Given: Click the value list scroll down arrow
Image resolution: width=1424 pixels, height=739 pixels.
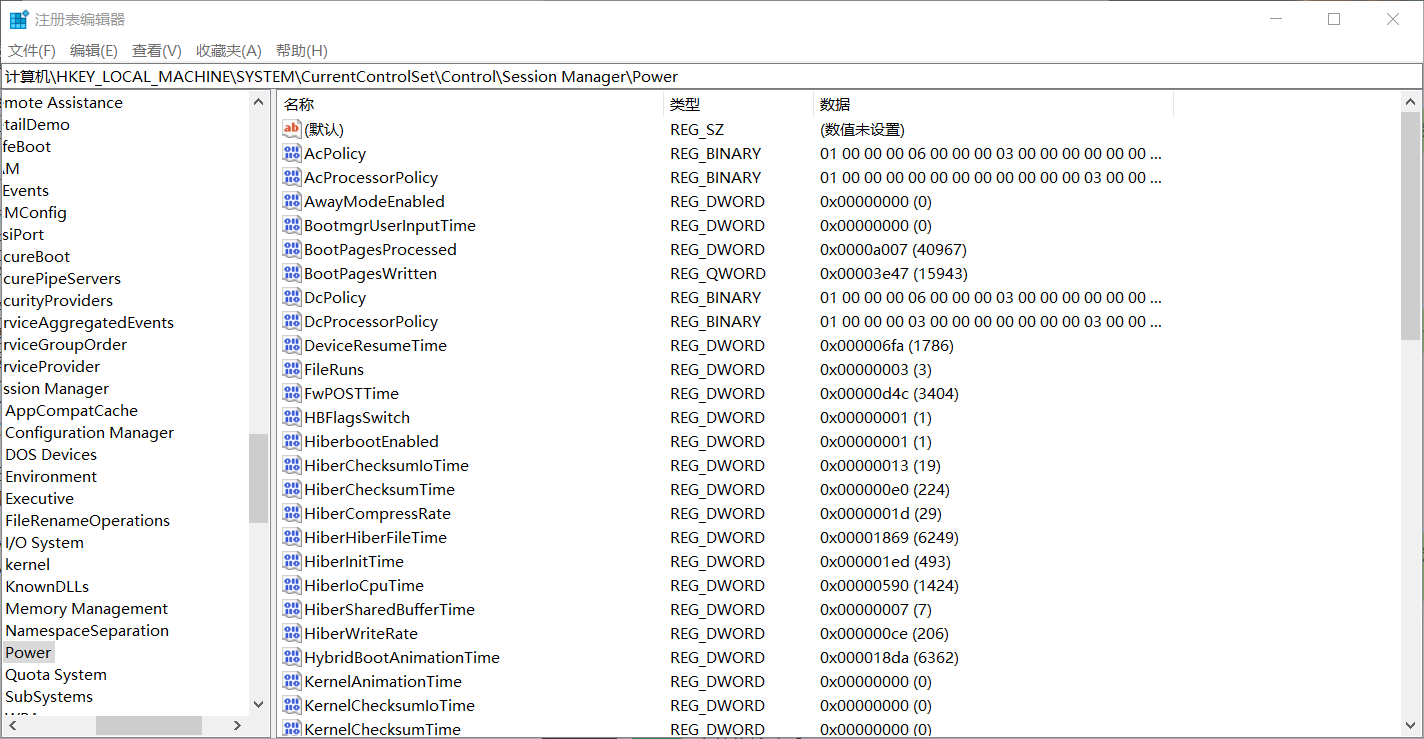Looking at the screenshot, I should click(x=1410, y=725).
